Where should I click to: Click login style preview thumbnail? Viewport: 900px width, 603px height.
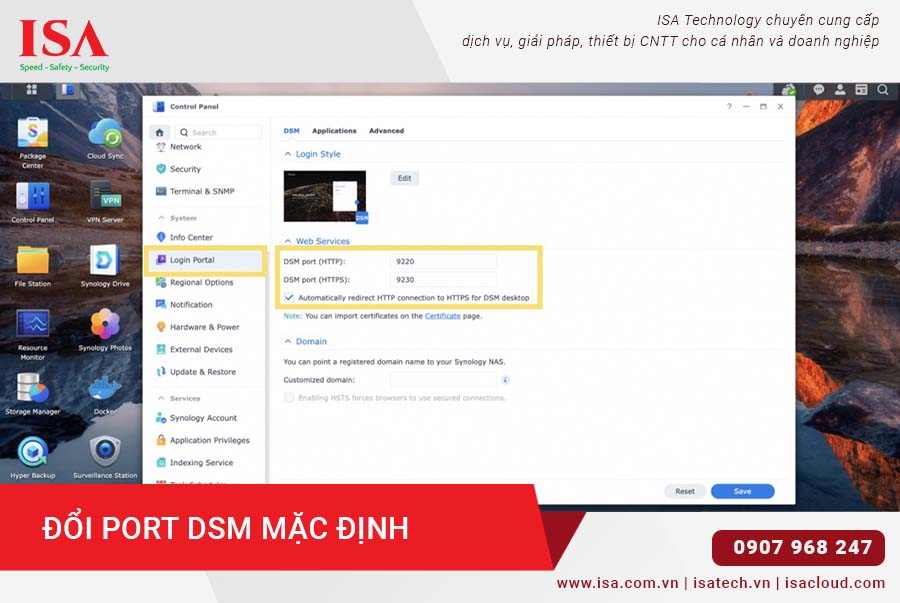[325, 196]
